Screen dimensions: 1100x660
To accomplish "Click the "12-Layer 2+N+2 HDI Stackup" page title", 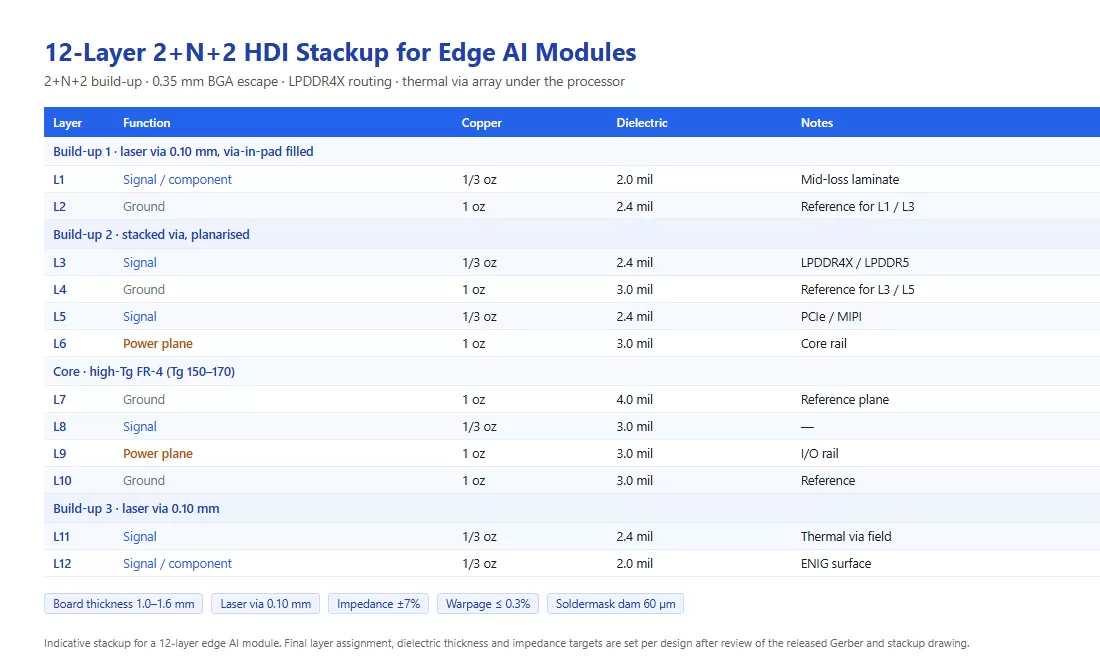I will 340,53.
